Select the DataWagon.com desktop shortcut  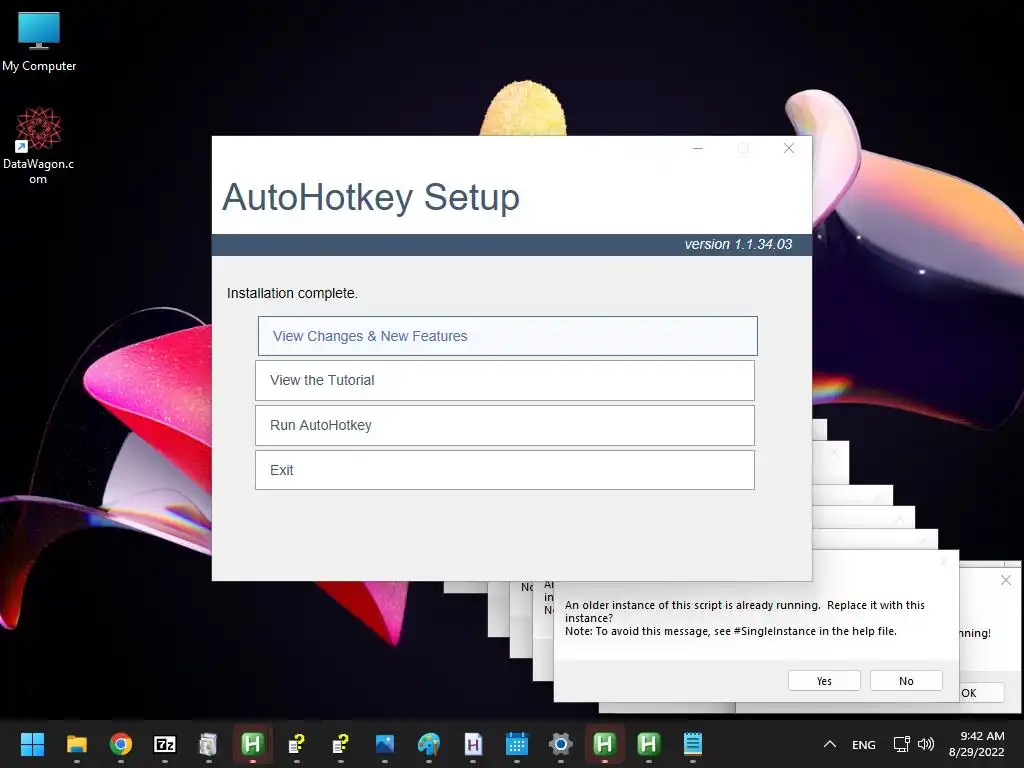click(38, 146)
